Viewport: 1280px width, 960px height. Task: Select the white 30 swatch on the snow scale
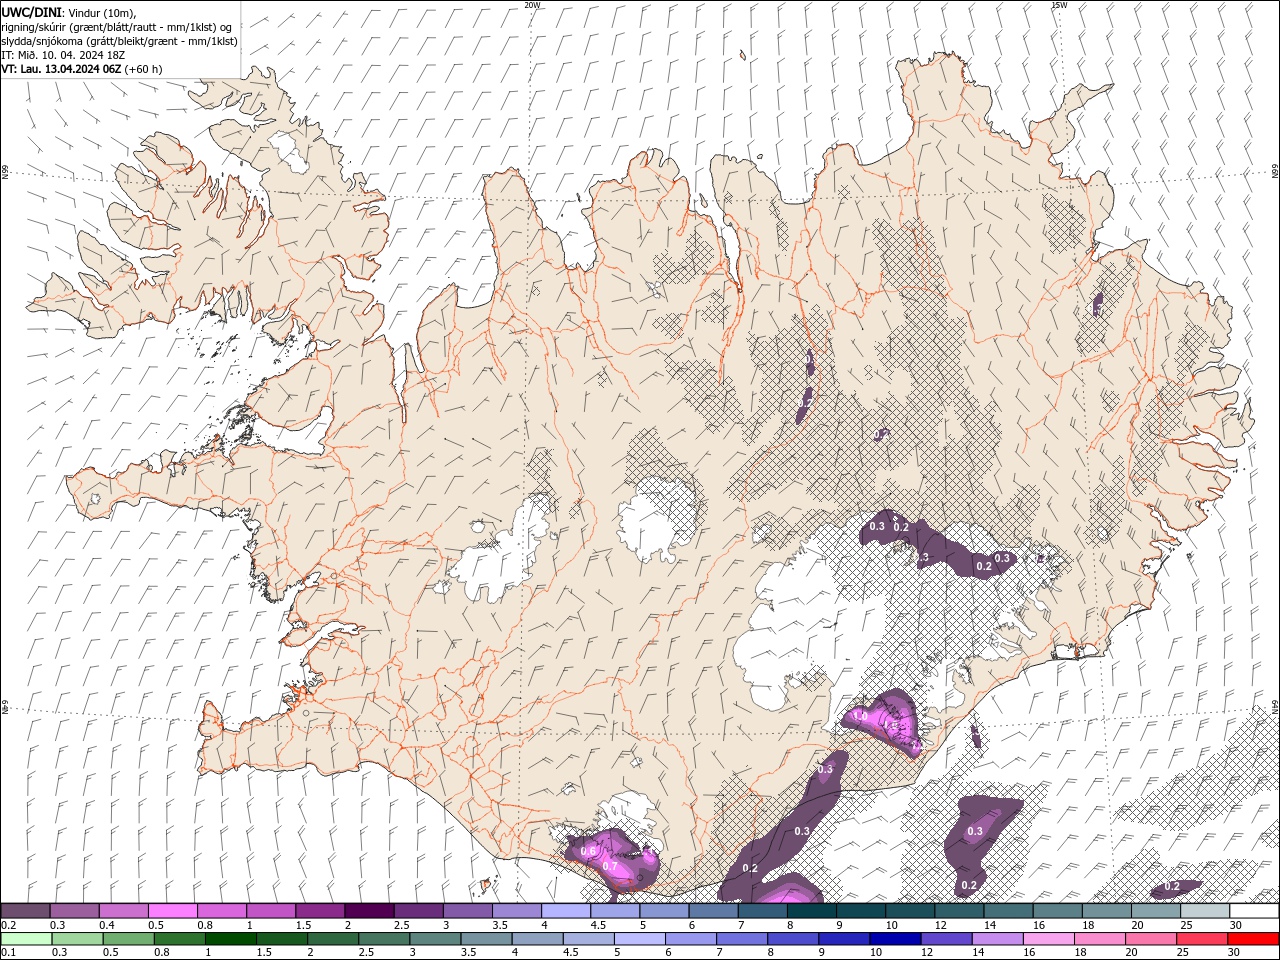pos(1253,911)
